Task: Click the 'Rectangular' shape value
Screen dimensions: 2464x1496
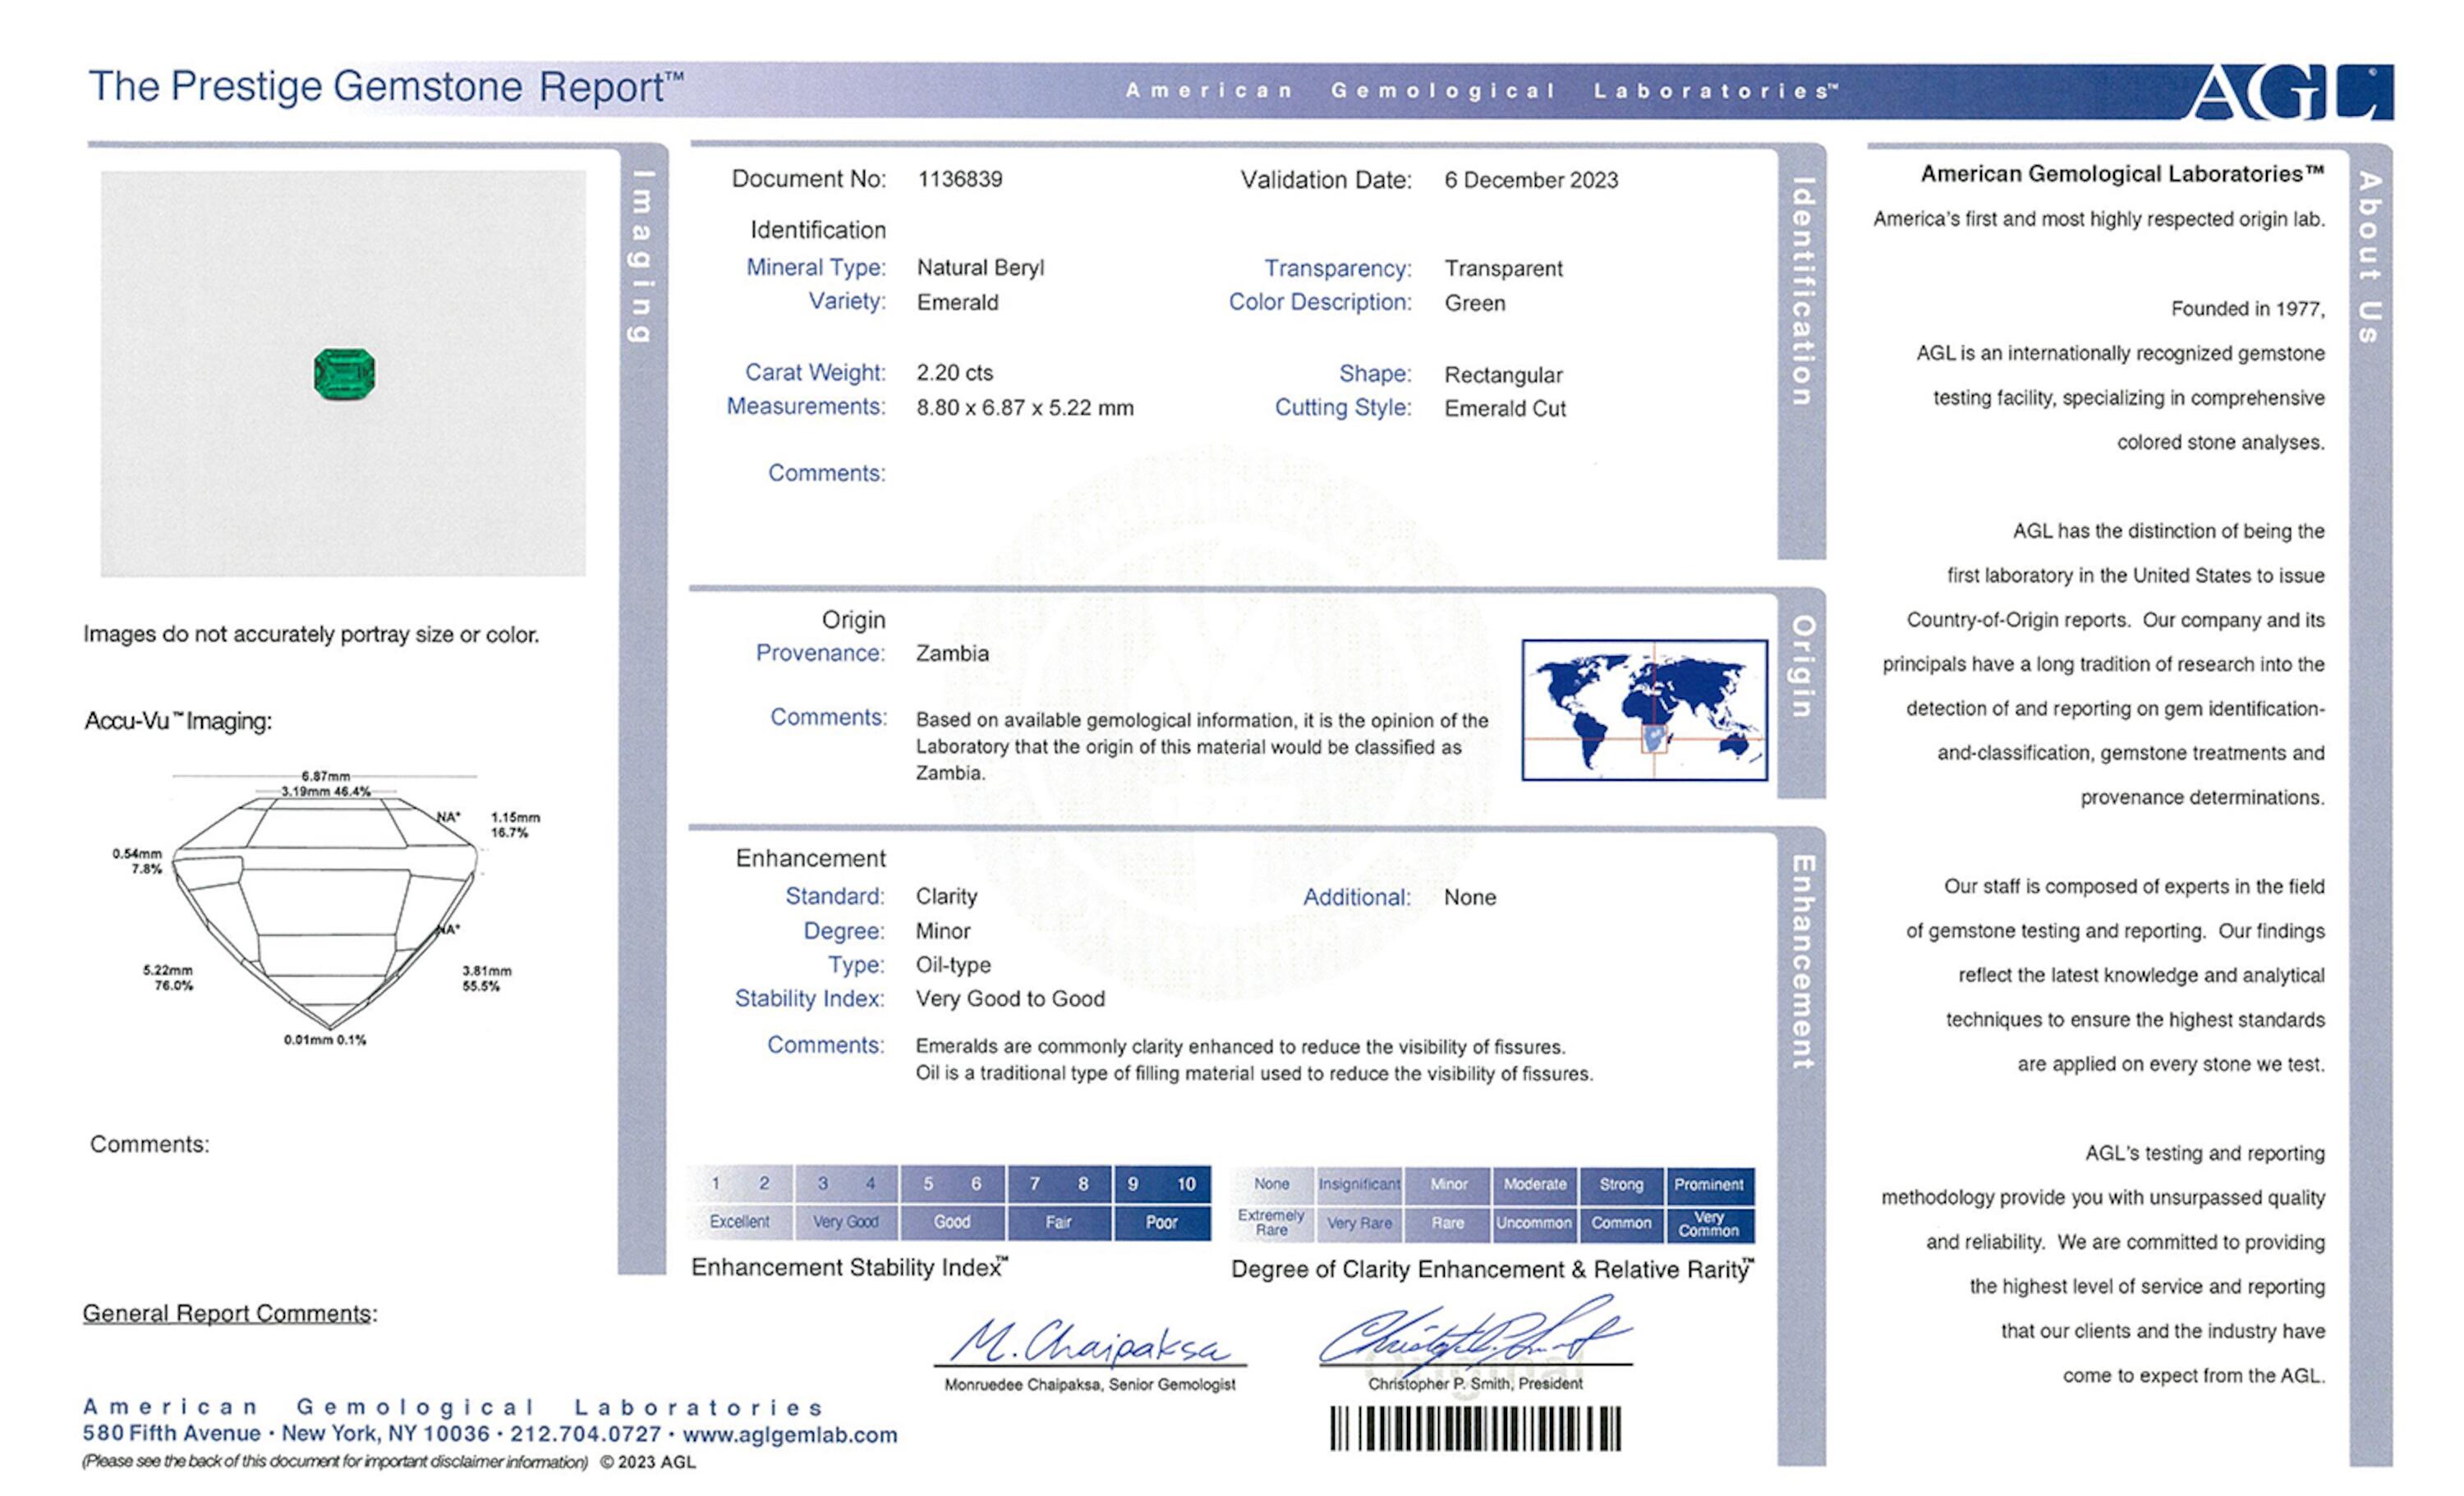Action: click(x=1503, y=376)
